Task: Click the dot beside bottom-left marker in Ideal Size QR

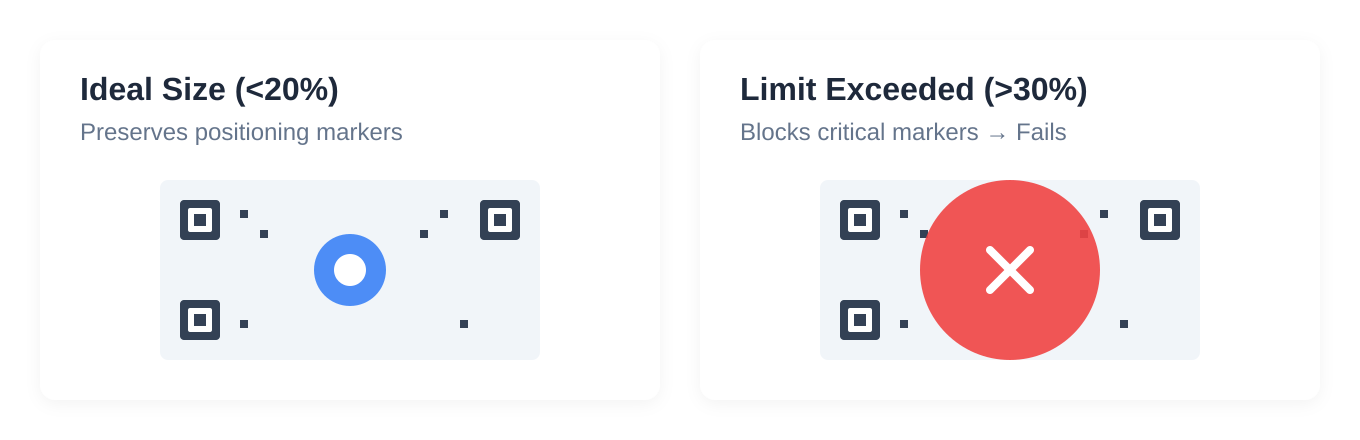Action: click(x=244, y=324)
